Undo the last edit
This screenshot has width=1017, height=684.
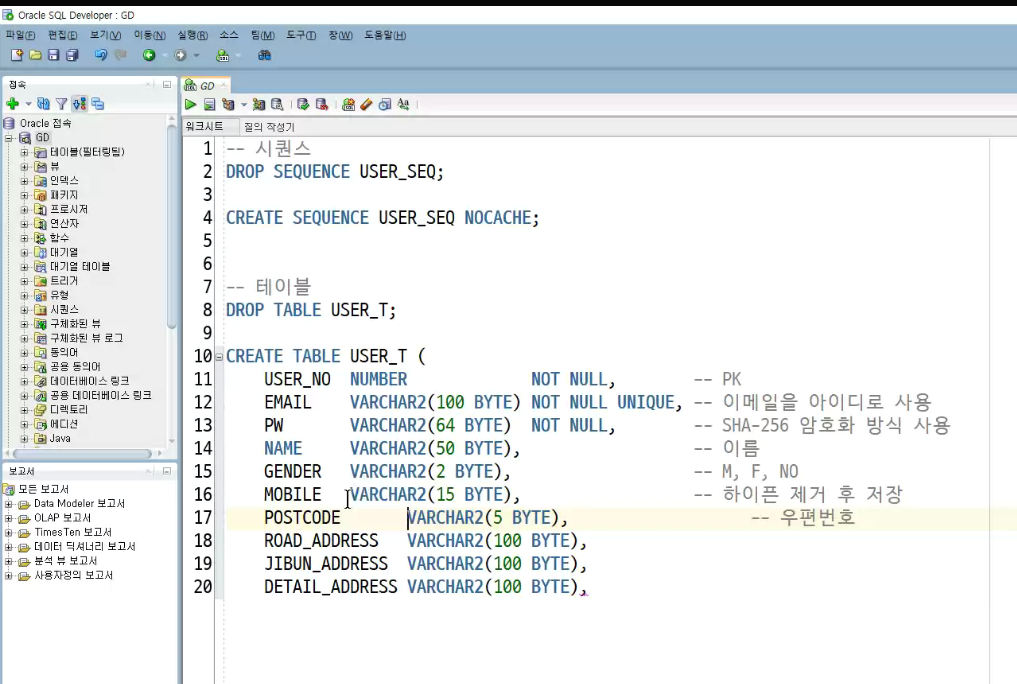point(101,55)
